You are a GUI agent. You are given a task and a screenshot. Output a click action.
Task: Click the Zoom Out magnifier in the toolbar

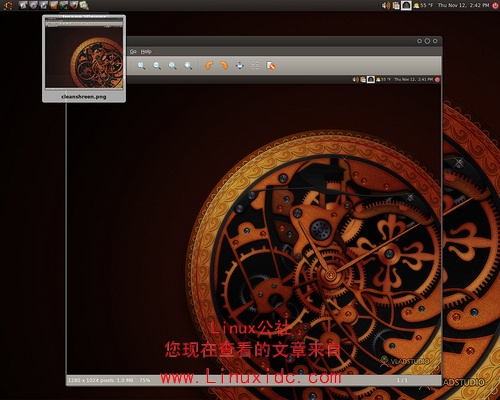point(157,66)
